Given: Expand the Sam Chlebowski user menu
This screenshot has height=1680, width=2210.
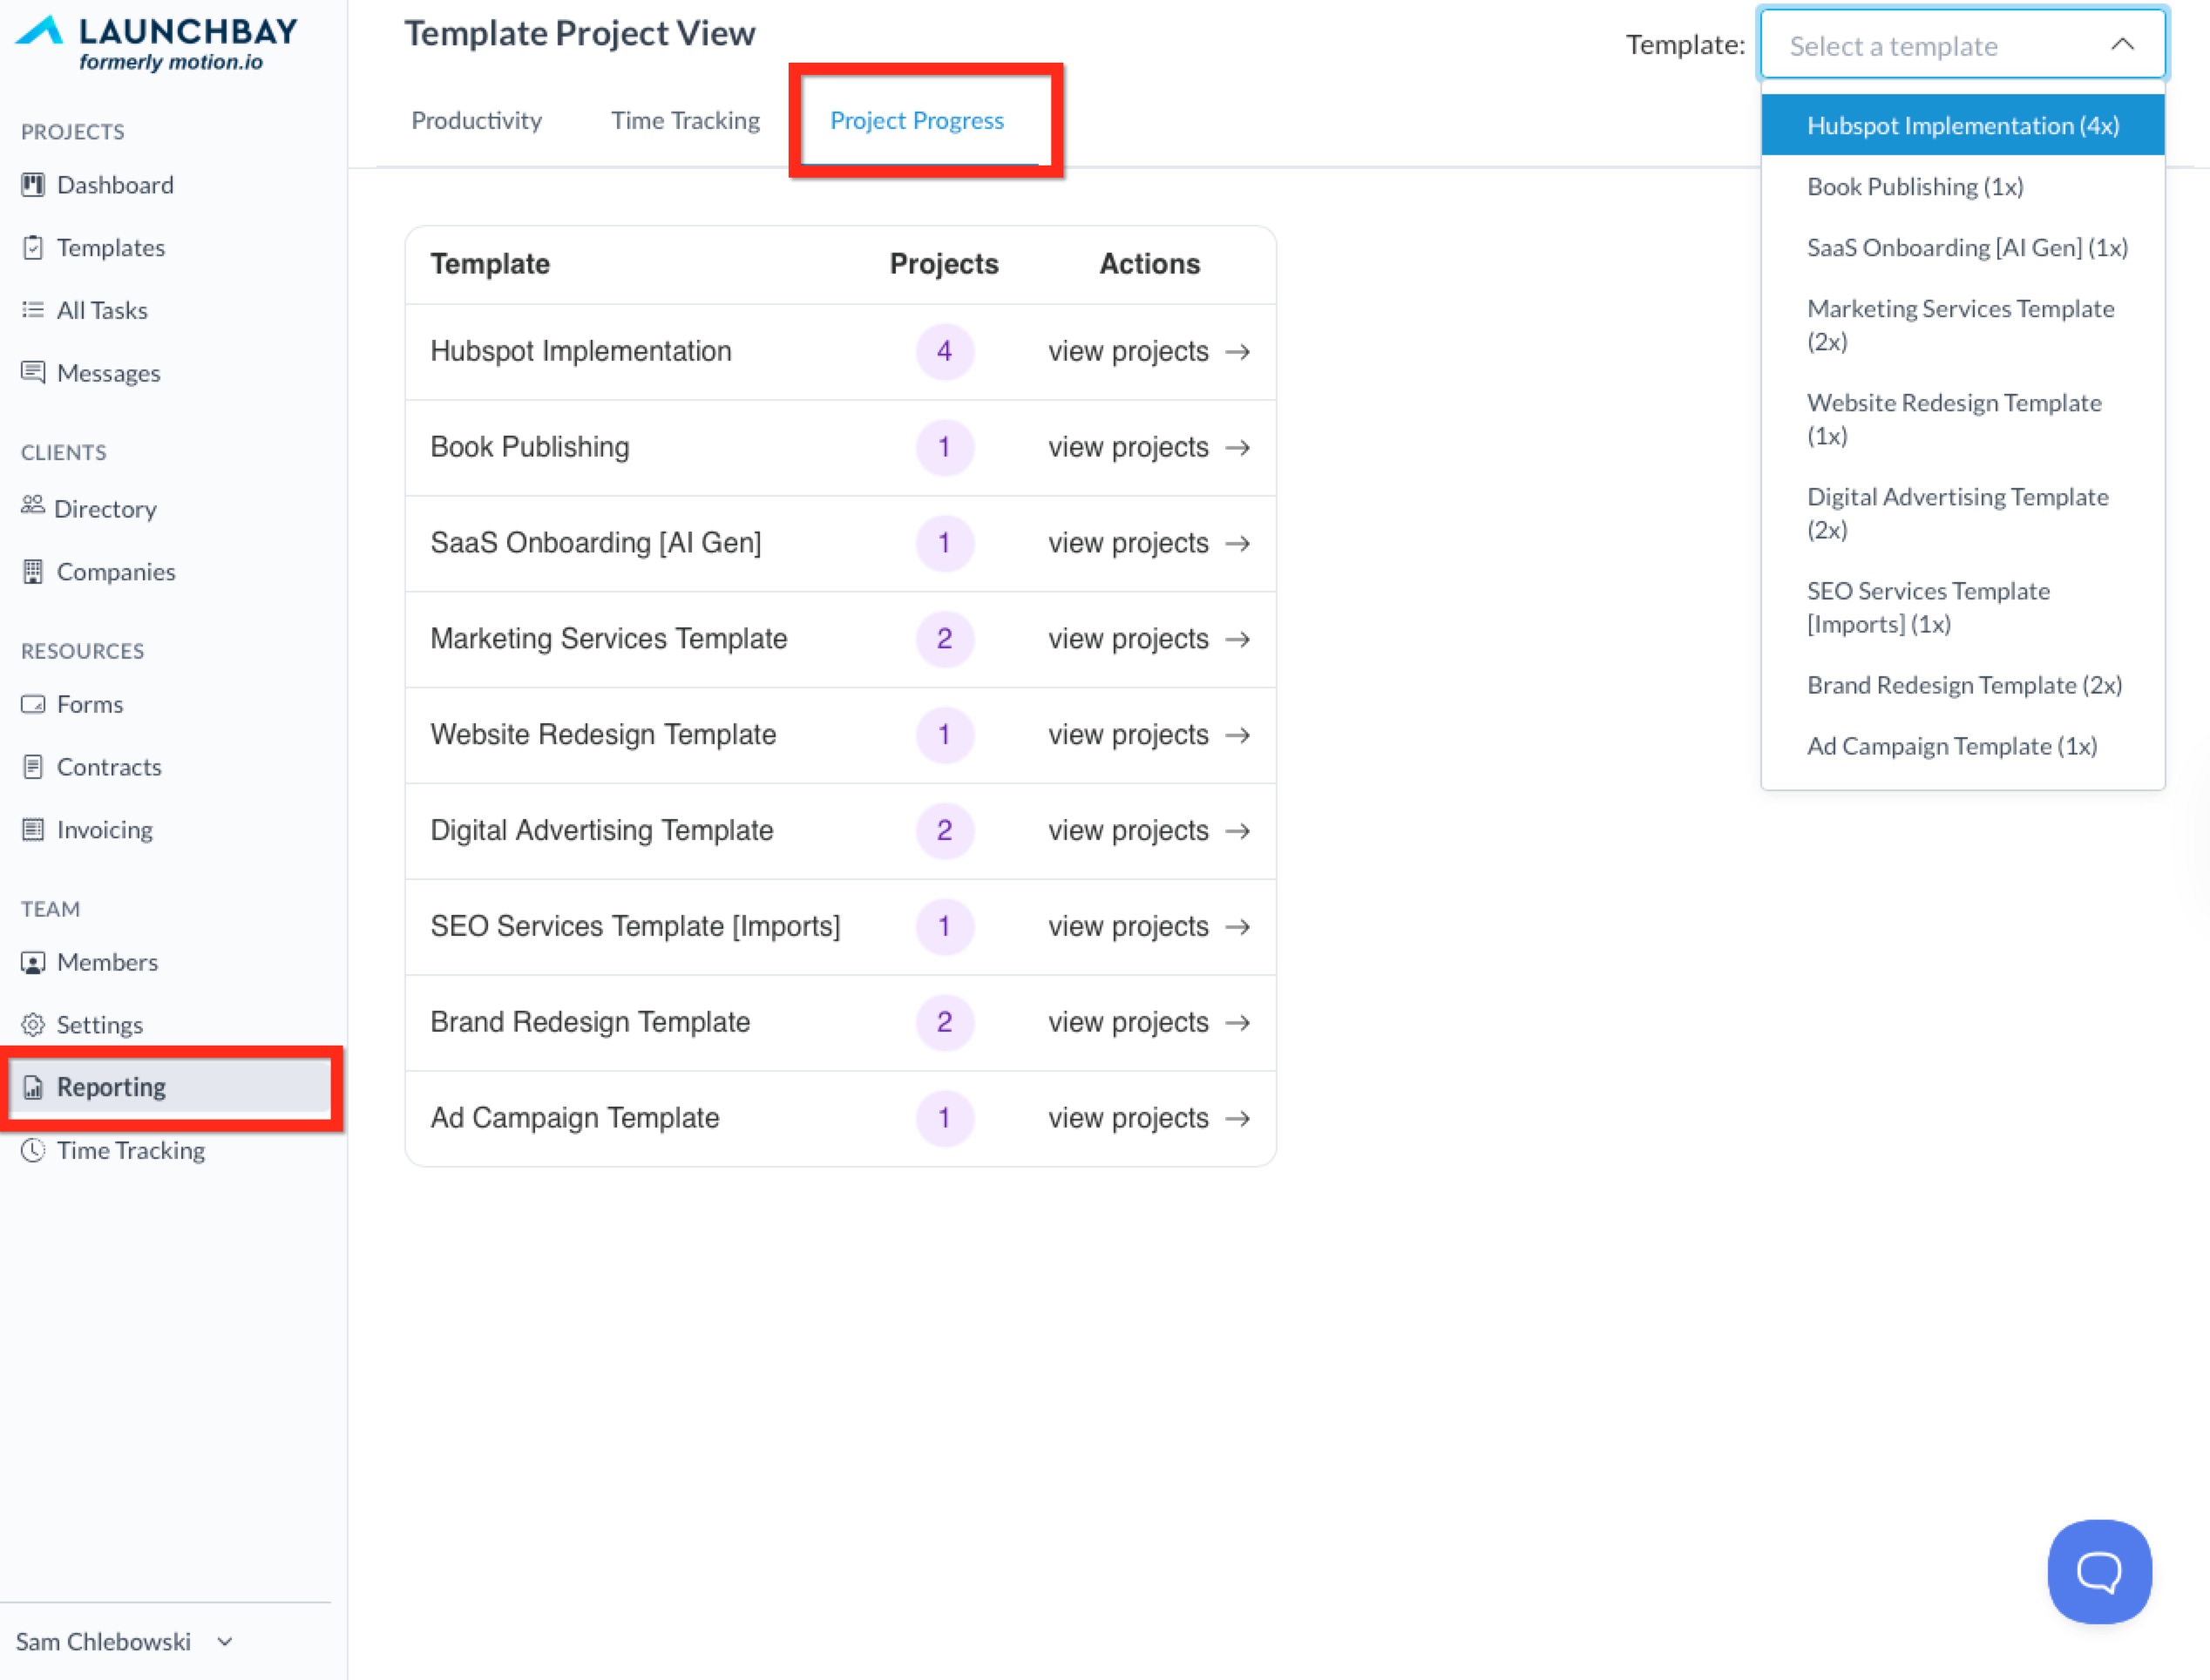Looking at the screenshot, I should (225, 1641).
